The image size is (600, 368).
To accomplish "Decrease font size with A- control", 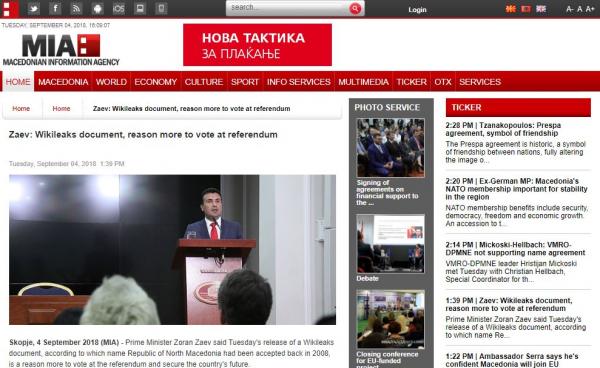I will pyautogui.click(x=570, y=9).
